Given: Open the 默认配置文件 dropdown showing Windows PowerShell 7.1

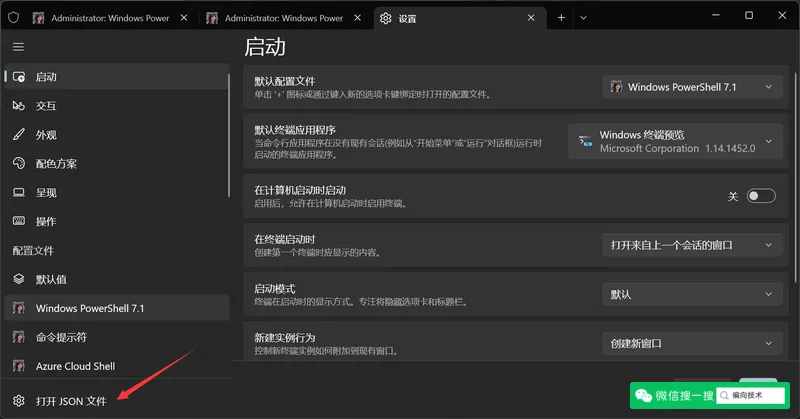Looking at the screenshot, I should 692,87.
